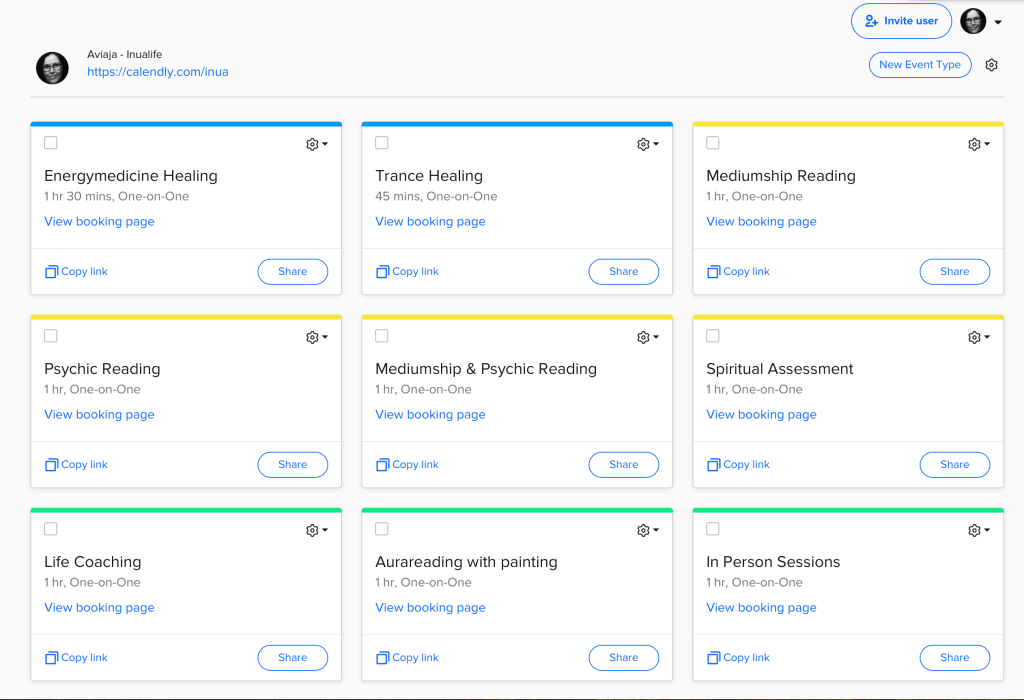
Task: Tick the Mediumship & Psychic Reading checkbox
Action: click(x=382, y=336)
